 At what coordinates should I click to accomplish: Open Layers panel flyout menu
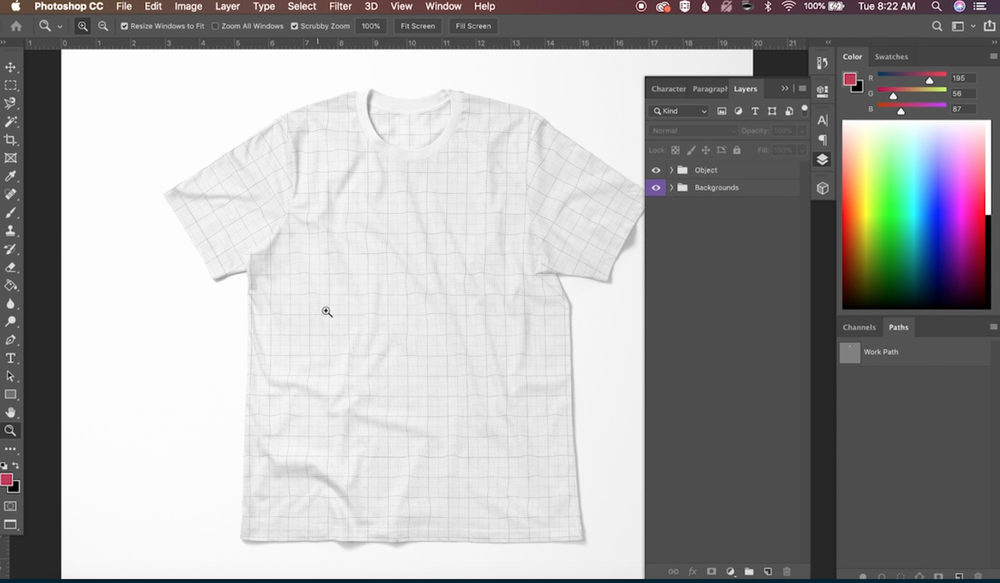pyautogui.click(x=802, y=89)
